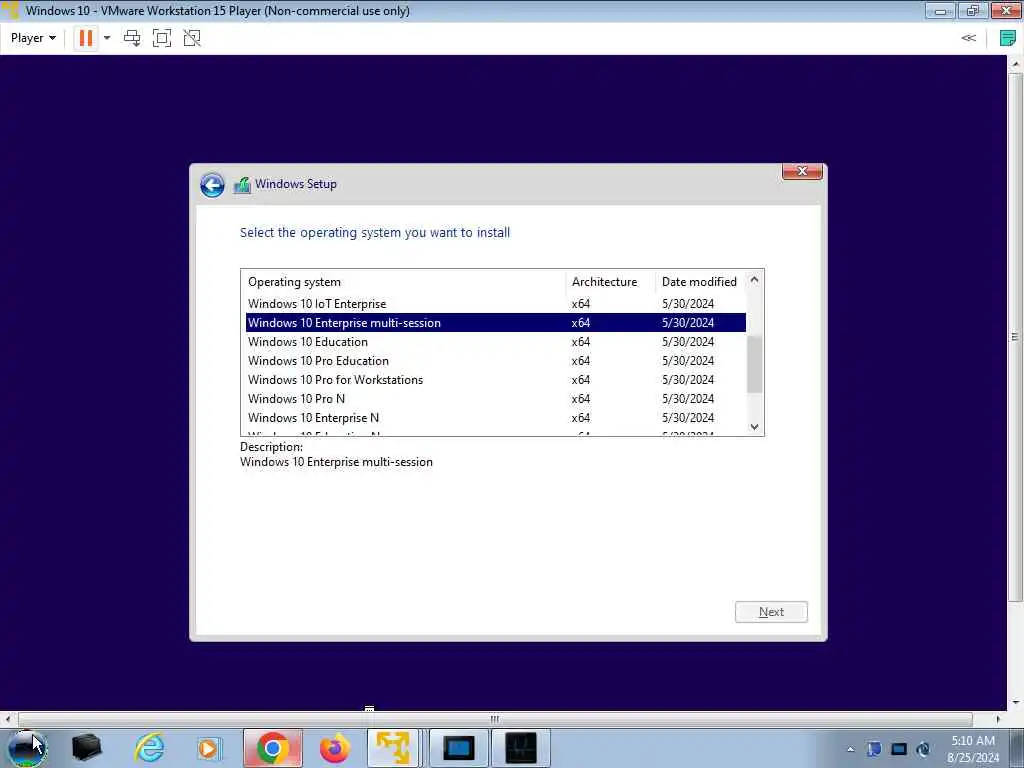Close the VMware Player window
1024x768 pixels.
pyautogui.click(x=1006, y=10)
